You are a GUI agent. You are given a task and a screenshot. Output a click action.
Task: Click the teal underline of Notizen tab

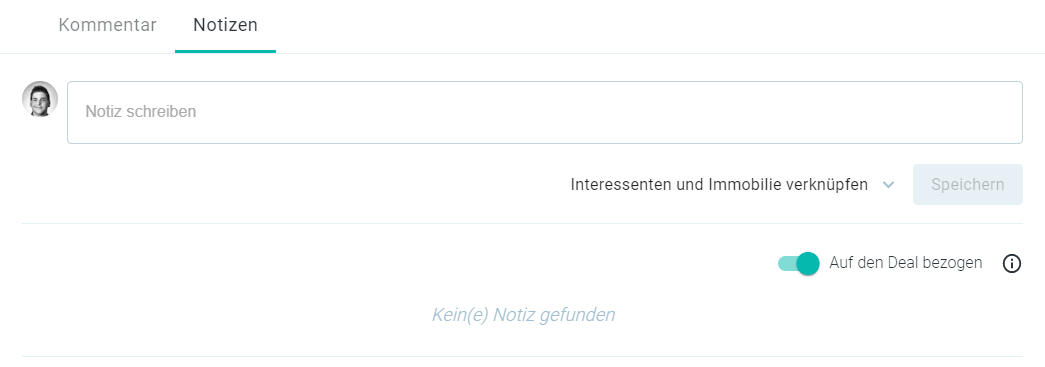coord(225,51)
